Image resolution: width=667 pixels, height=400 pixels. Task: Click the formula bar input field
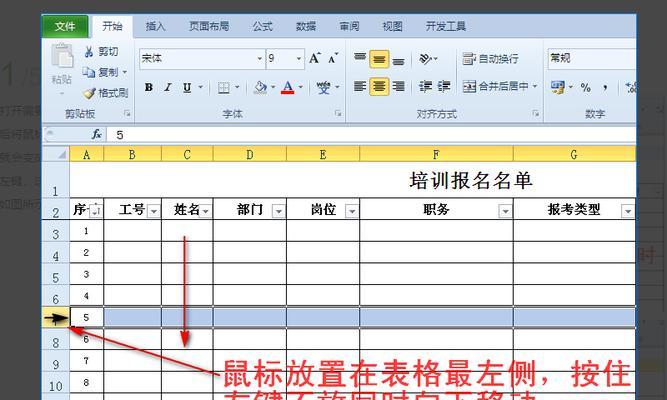372,135
